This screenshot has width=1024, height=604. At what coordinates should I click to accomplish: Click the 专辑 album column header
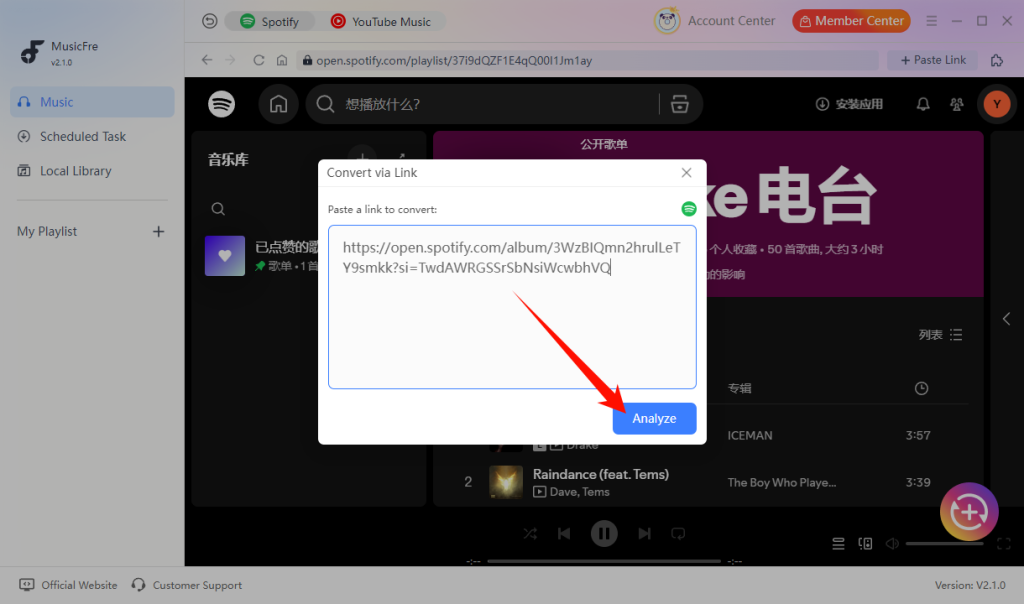[739, 389]
